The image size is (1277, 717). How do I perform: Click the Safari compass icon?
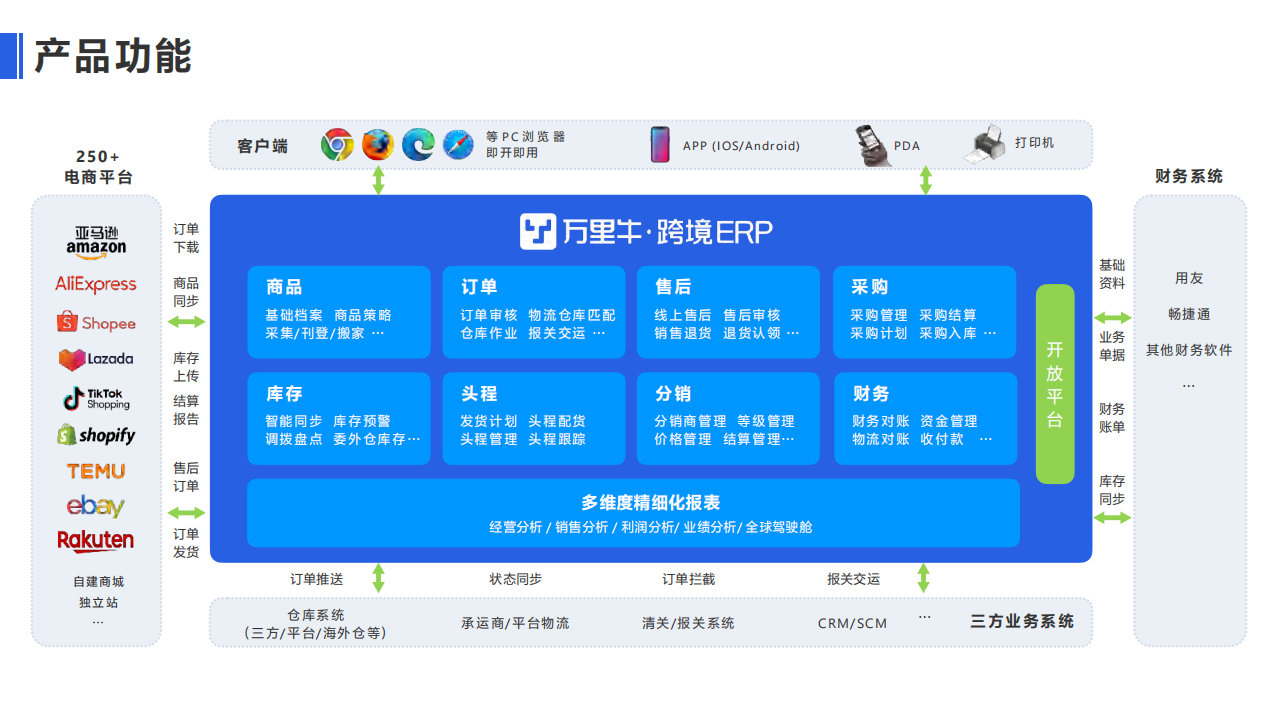tap(458, 145)
